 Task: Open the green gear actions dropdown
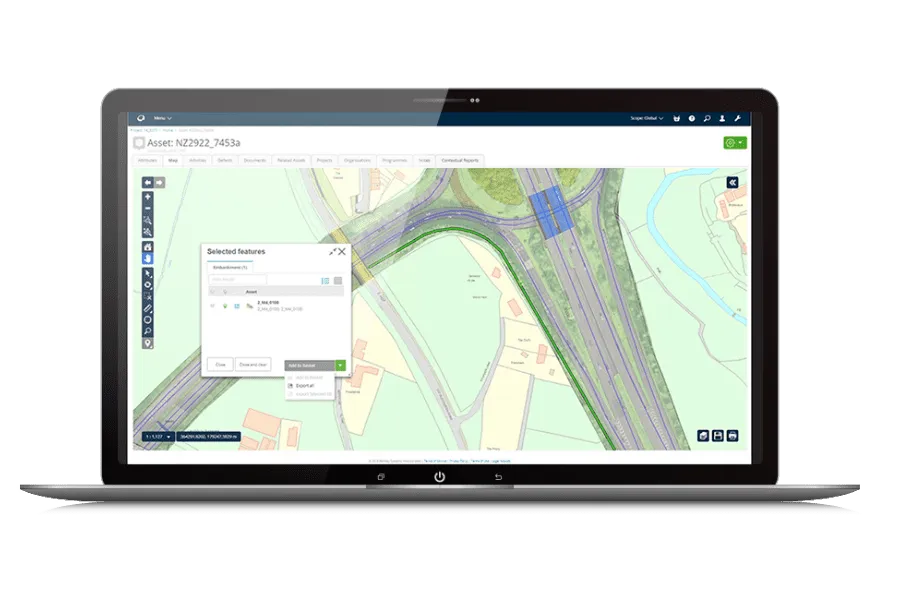pos(733,143)
